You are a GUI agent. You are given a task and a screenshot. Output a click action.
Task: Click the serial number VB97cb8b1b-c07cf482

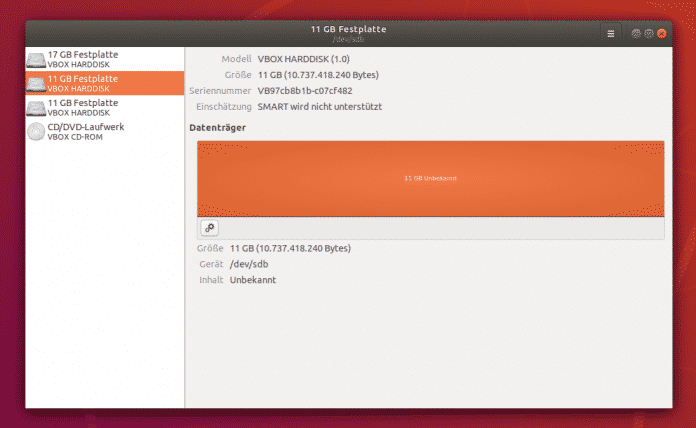click(304, 90)
